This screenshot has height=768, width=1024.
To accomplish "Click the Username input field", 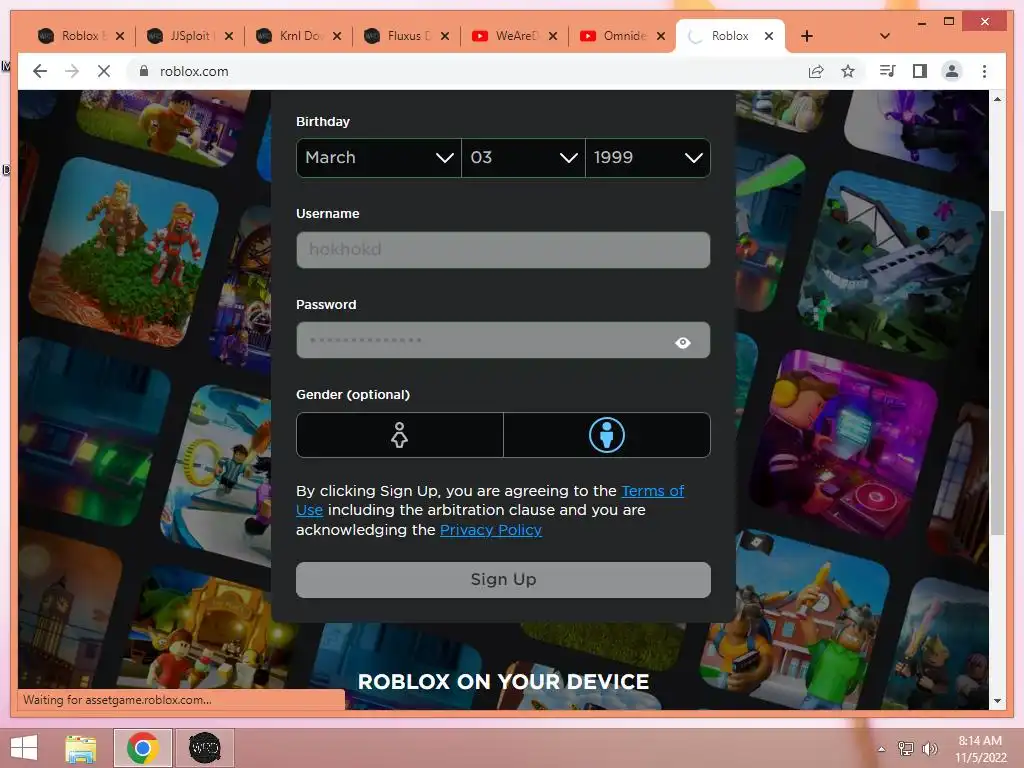I will tap(503, 249).
